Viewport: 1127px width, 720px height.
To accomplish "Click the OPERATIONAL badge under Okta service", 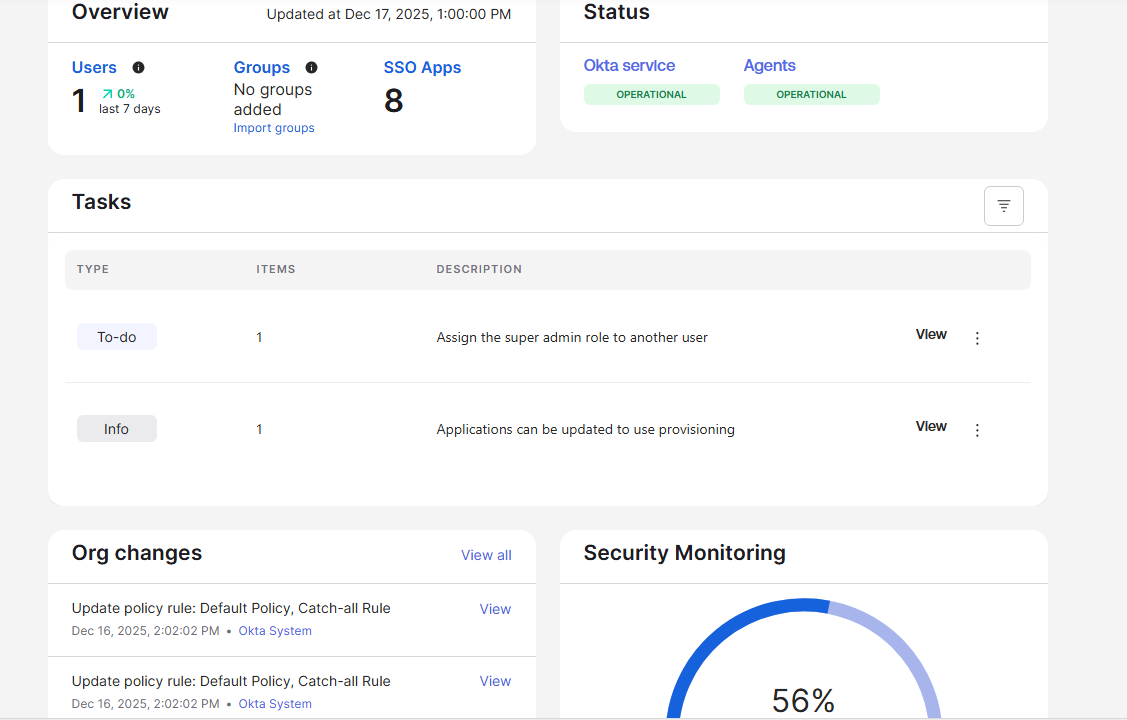I will [x=651, y=94].
